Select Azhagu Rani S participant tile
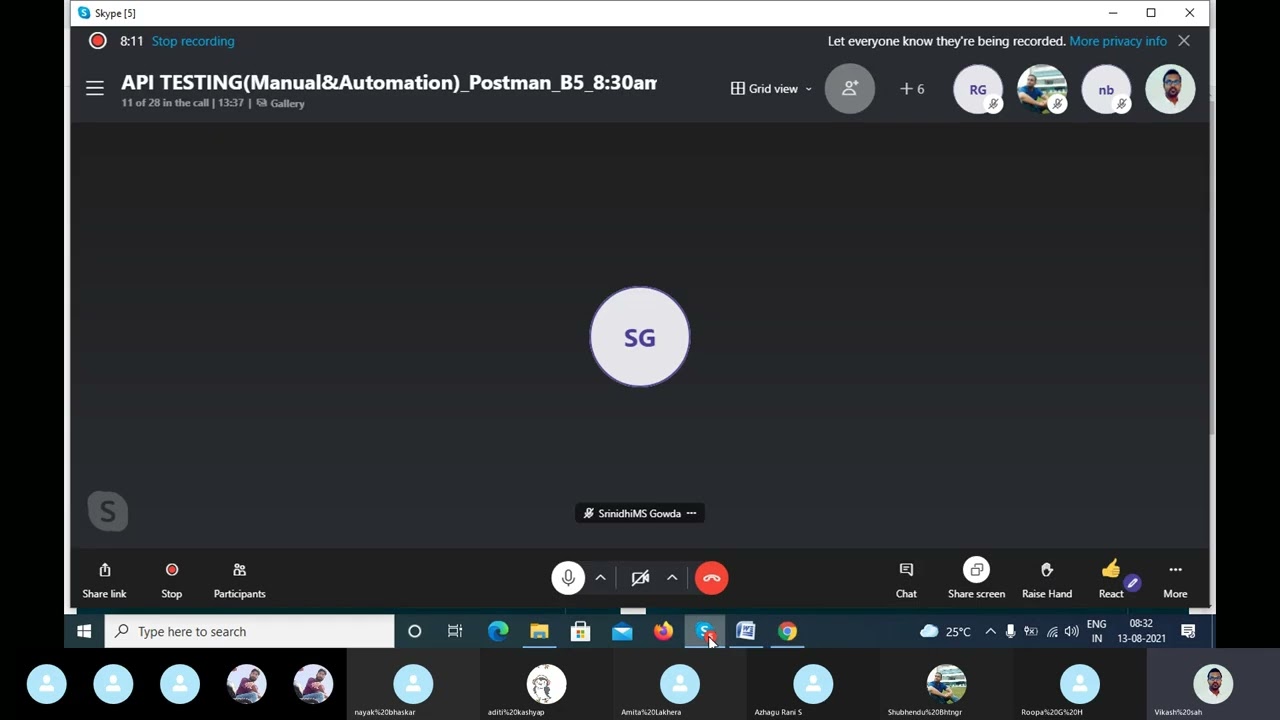1280x720 pixels. 813,685
